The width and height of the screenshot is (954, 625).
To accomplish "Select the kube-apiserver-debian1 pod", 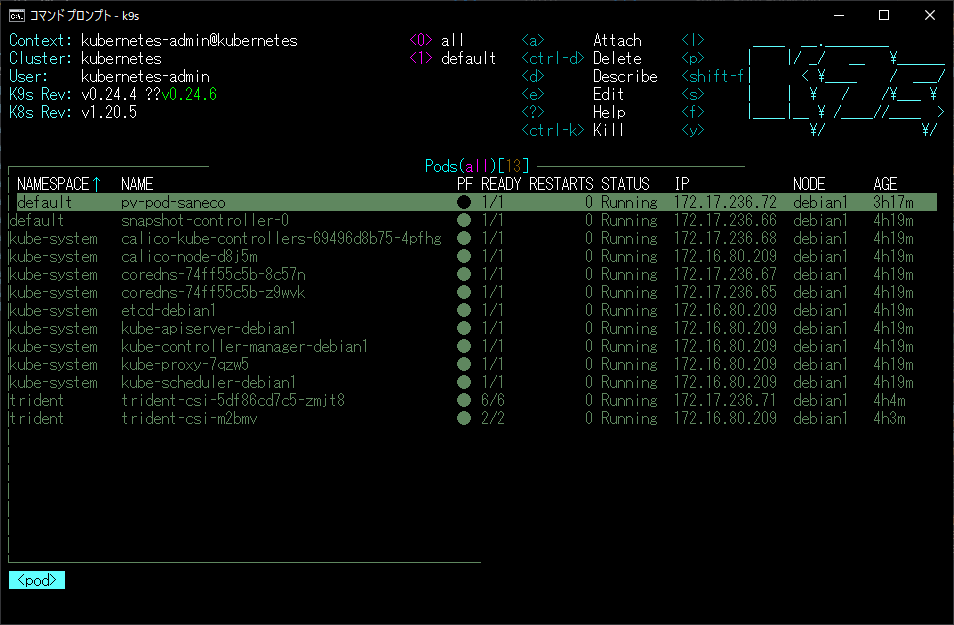I will (x=208, y=329).
